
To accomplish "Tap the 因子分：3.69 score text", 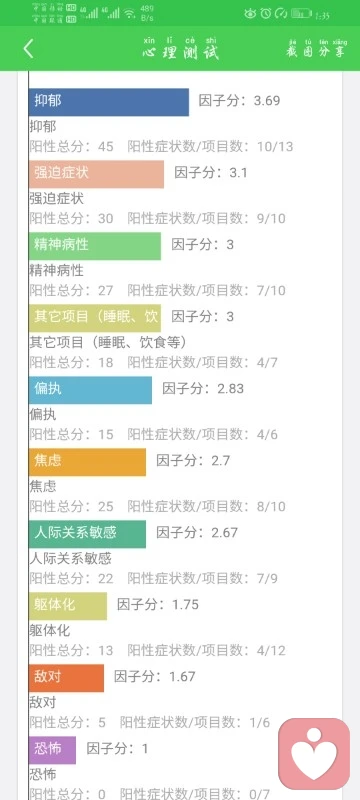I will (x=239, y=101).
